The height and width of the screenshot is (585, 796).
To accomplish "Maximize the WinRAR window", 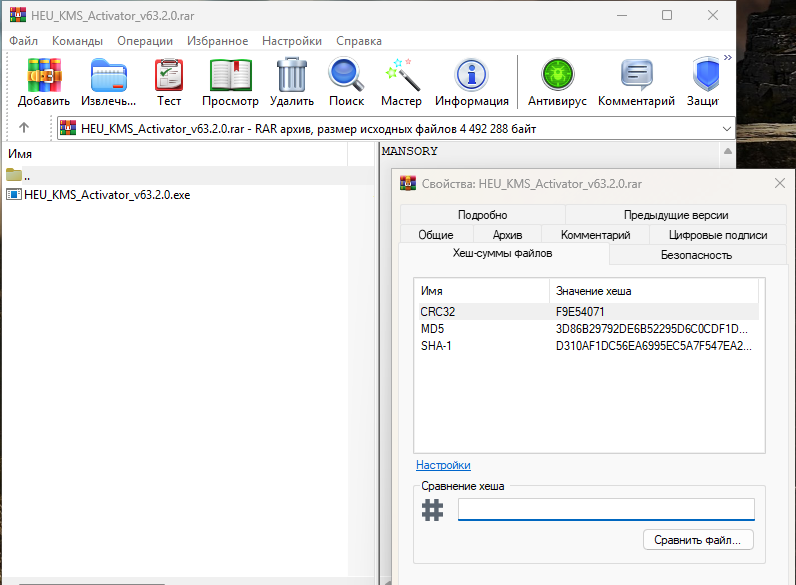I will pyautogui.click(x=667, y=15).
